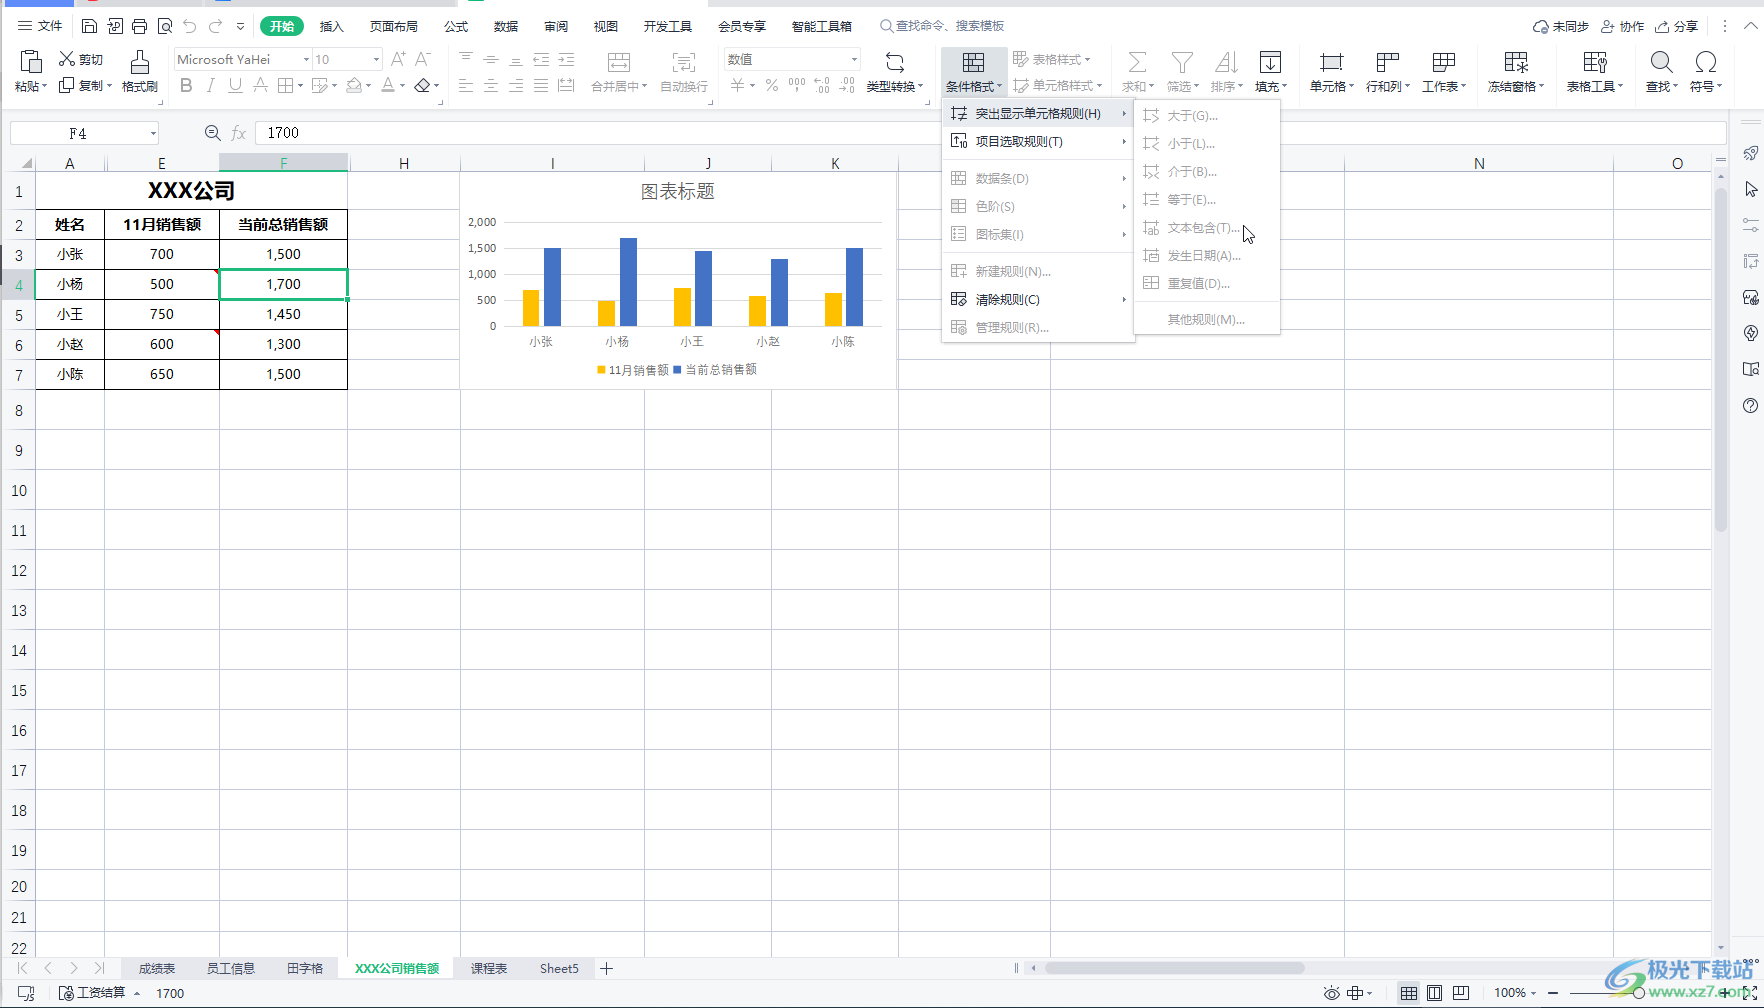This screenshot has height=1008, width=1764.
Task: Click the Cut (剪切) scissors icon
Action: 67,59
